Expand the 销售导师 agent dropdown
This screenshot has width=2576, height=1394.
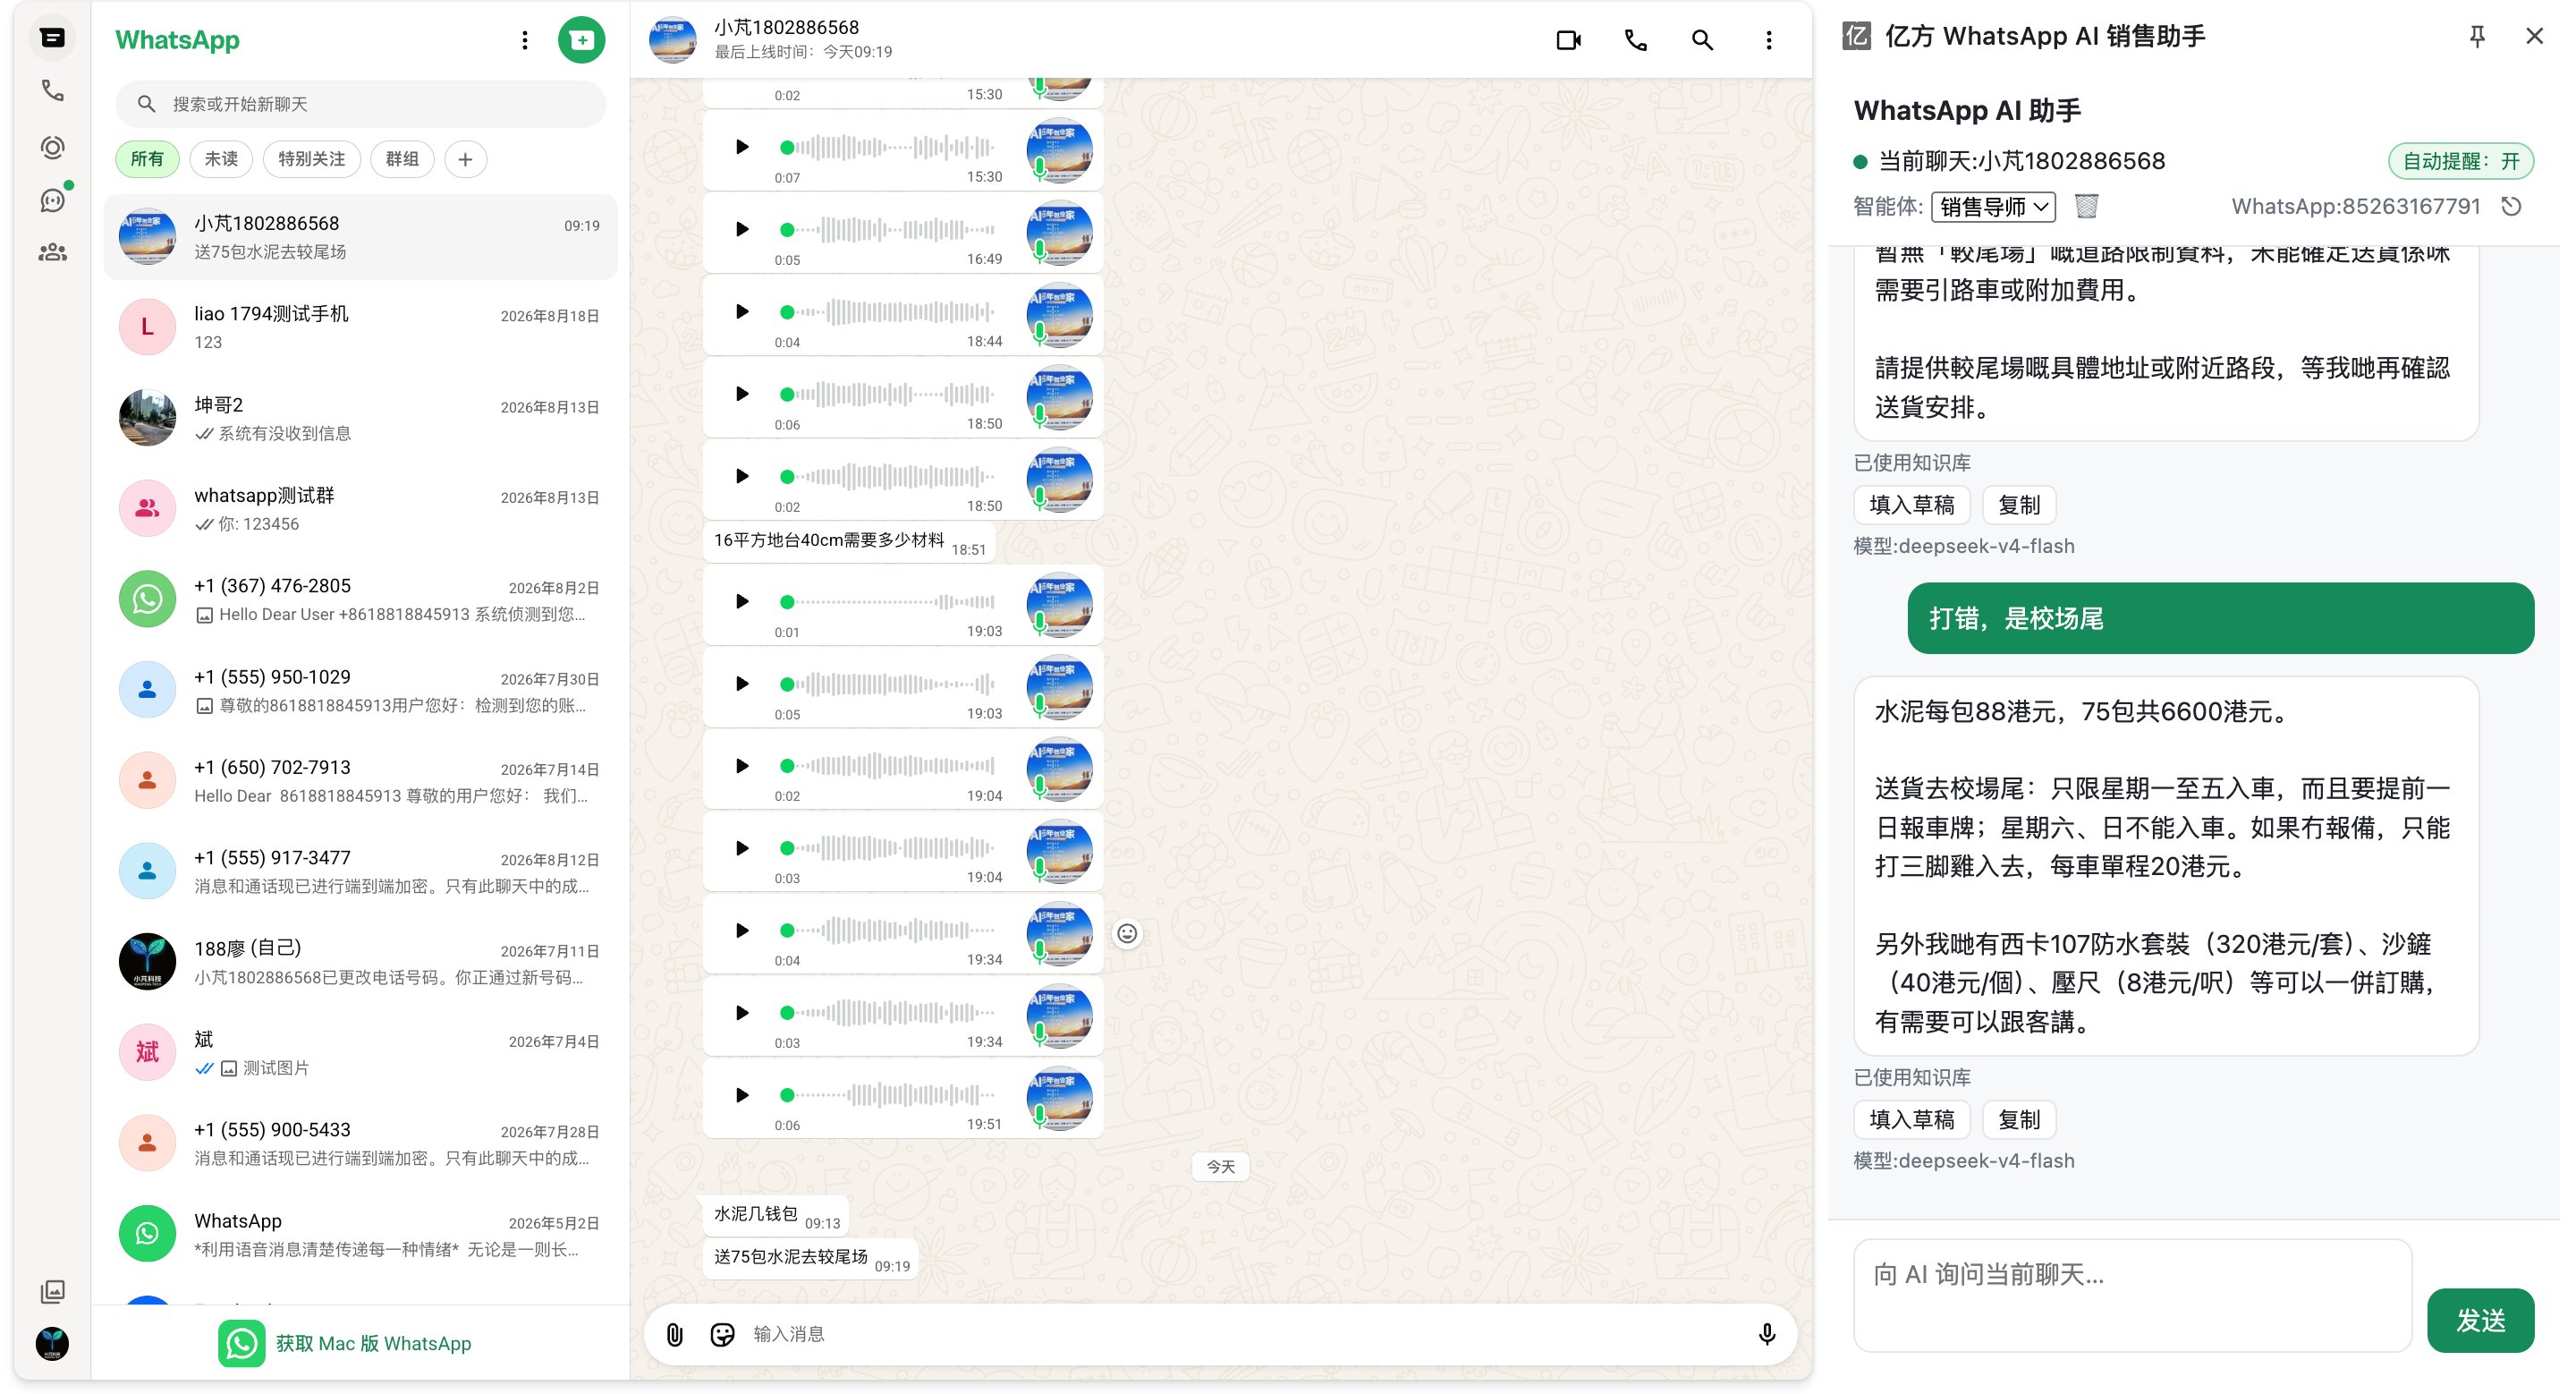point(1993,206)
